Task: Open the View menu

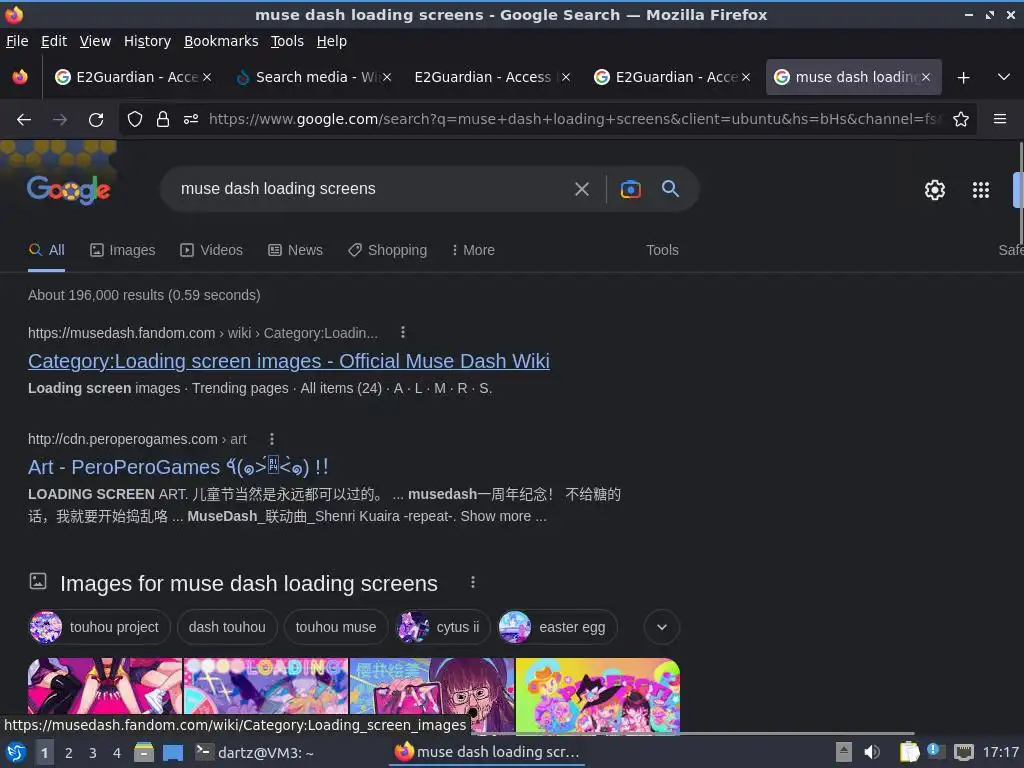Action: point(95,41)
